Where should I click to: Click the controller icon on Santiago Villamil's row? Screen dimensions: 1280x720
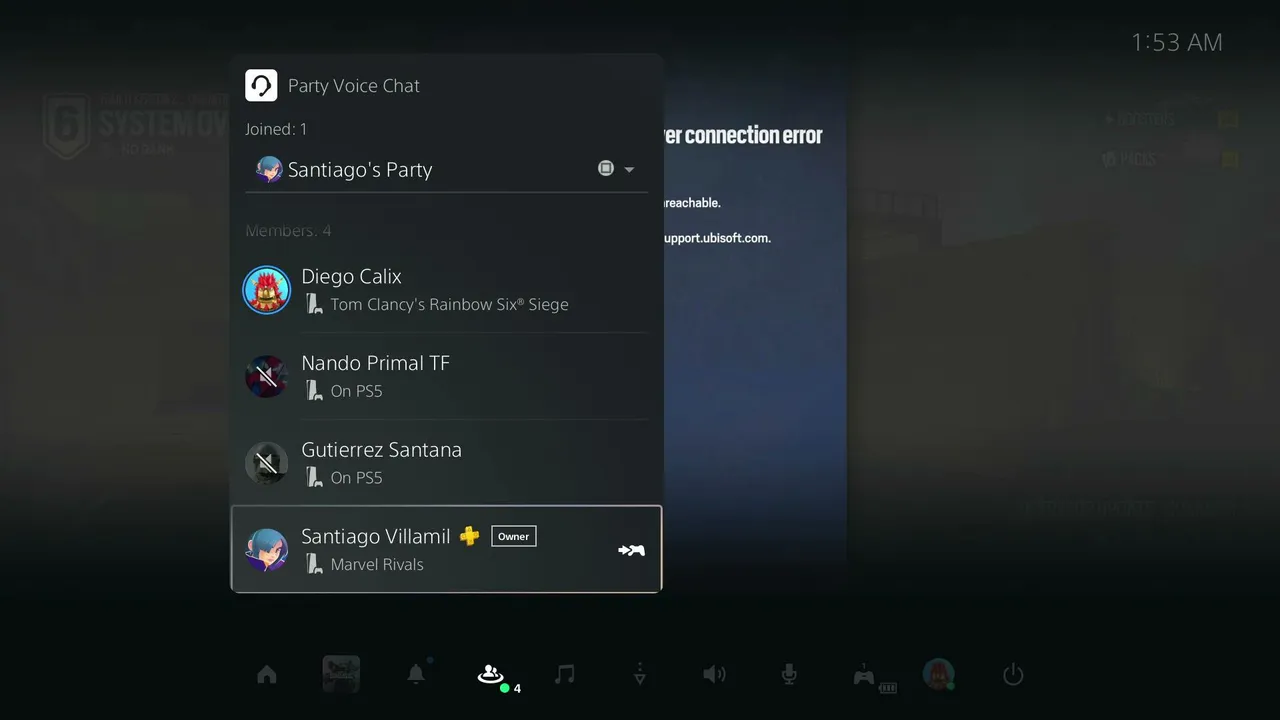[x=631, y=550]
